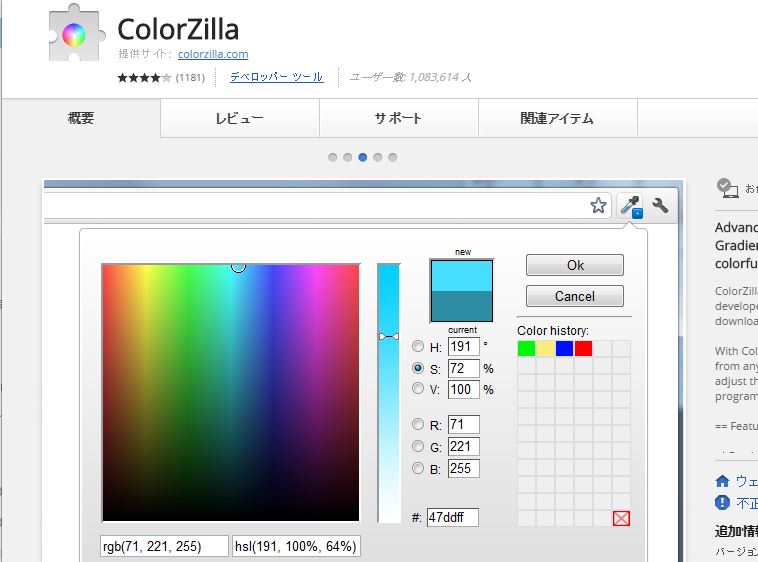This screenshot has width=758, height=562.
Task: Click the G value field showing 221
Action: [464, 446]
